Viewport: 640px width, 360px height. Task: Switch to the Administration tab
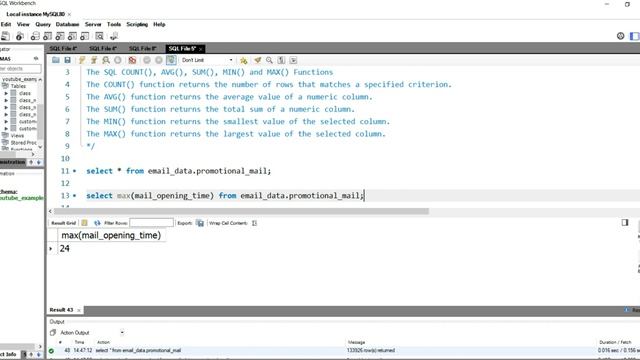12,162
